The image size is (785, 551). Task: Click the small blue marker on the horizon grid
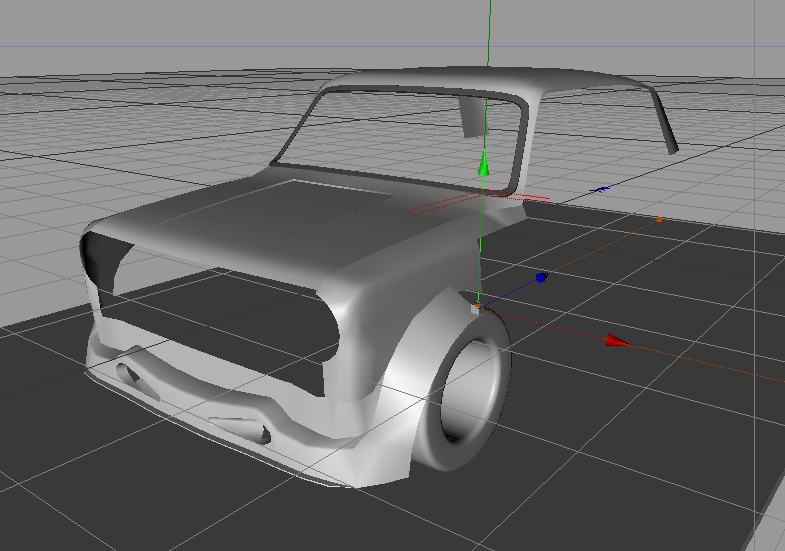tap(600, 188)
